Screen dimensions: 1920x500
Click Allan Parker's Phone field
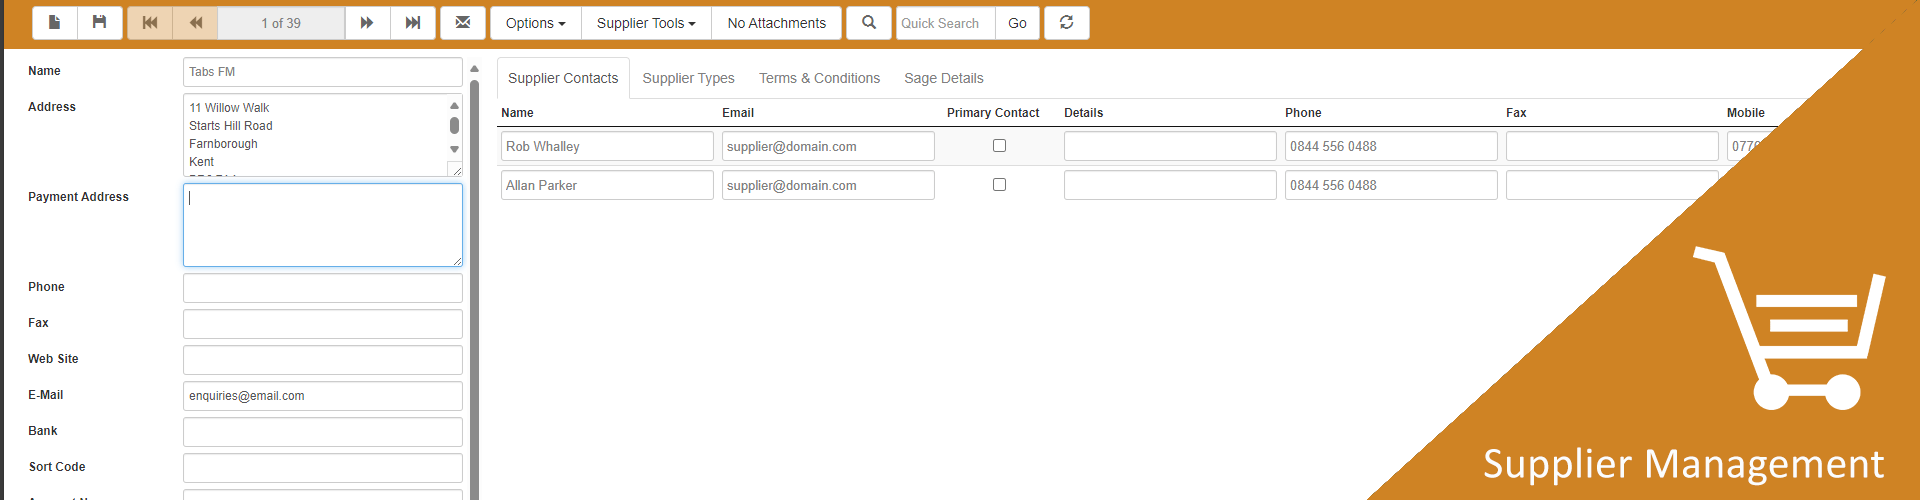[1391, 185]
